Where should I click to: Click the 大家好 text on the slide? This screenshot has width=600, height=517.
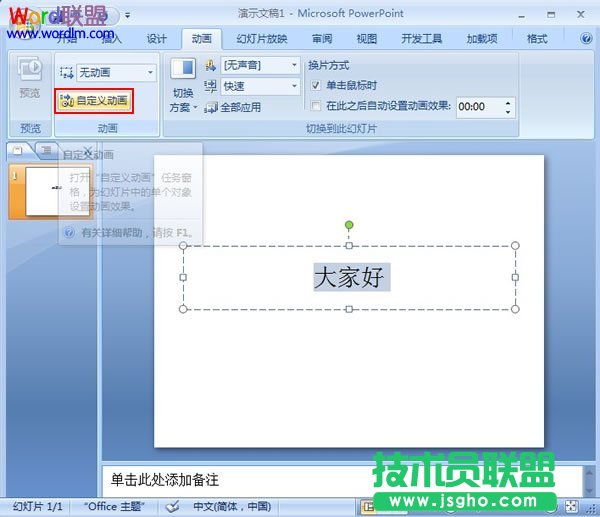(x=349, y=277)
